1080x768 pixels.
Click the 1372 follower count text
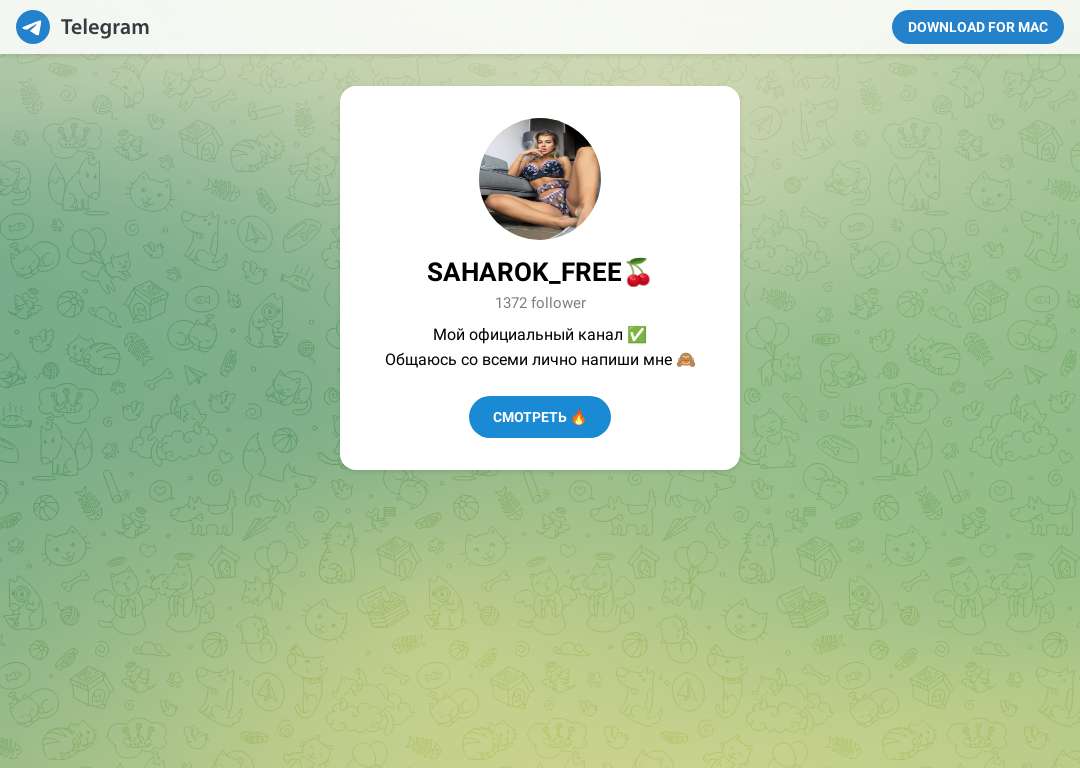(540, 303)
